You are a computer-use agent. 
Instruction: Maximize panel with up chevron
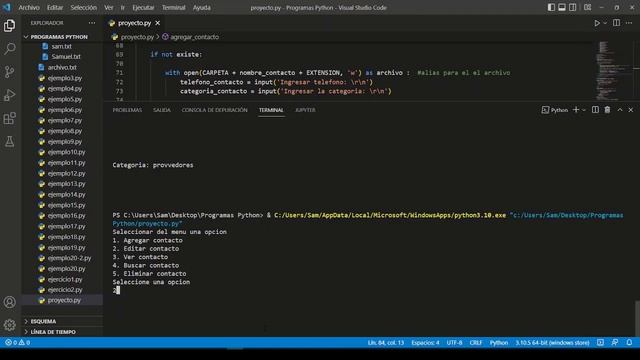pyautogui.click(x=620, y=110)
